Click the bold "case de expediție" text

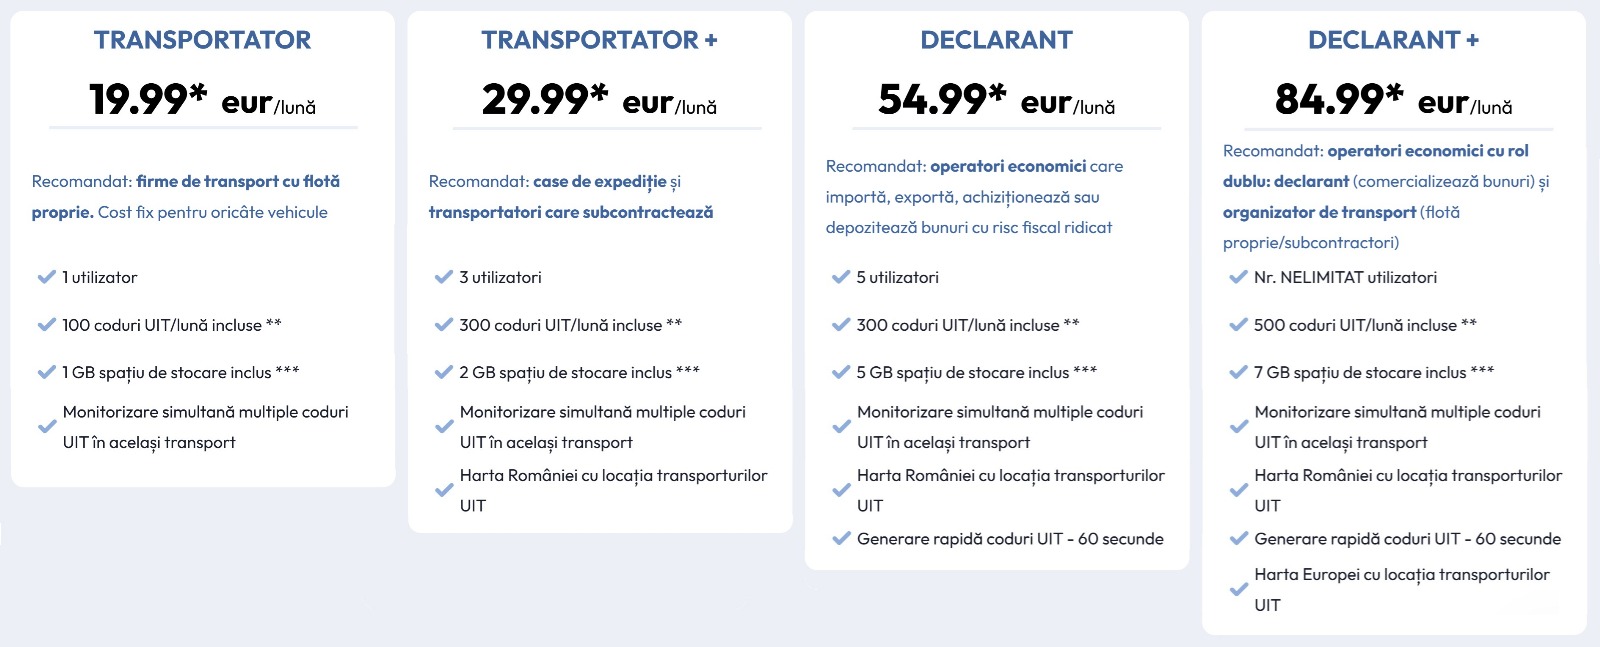point(599,182)
